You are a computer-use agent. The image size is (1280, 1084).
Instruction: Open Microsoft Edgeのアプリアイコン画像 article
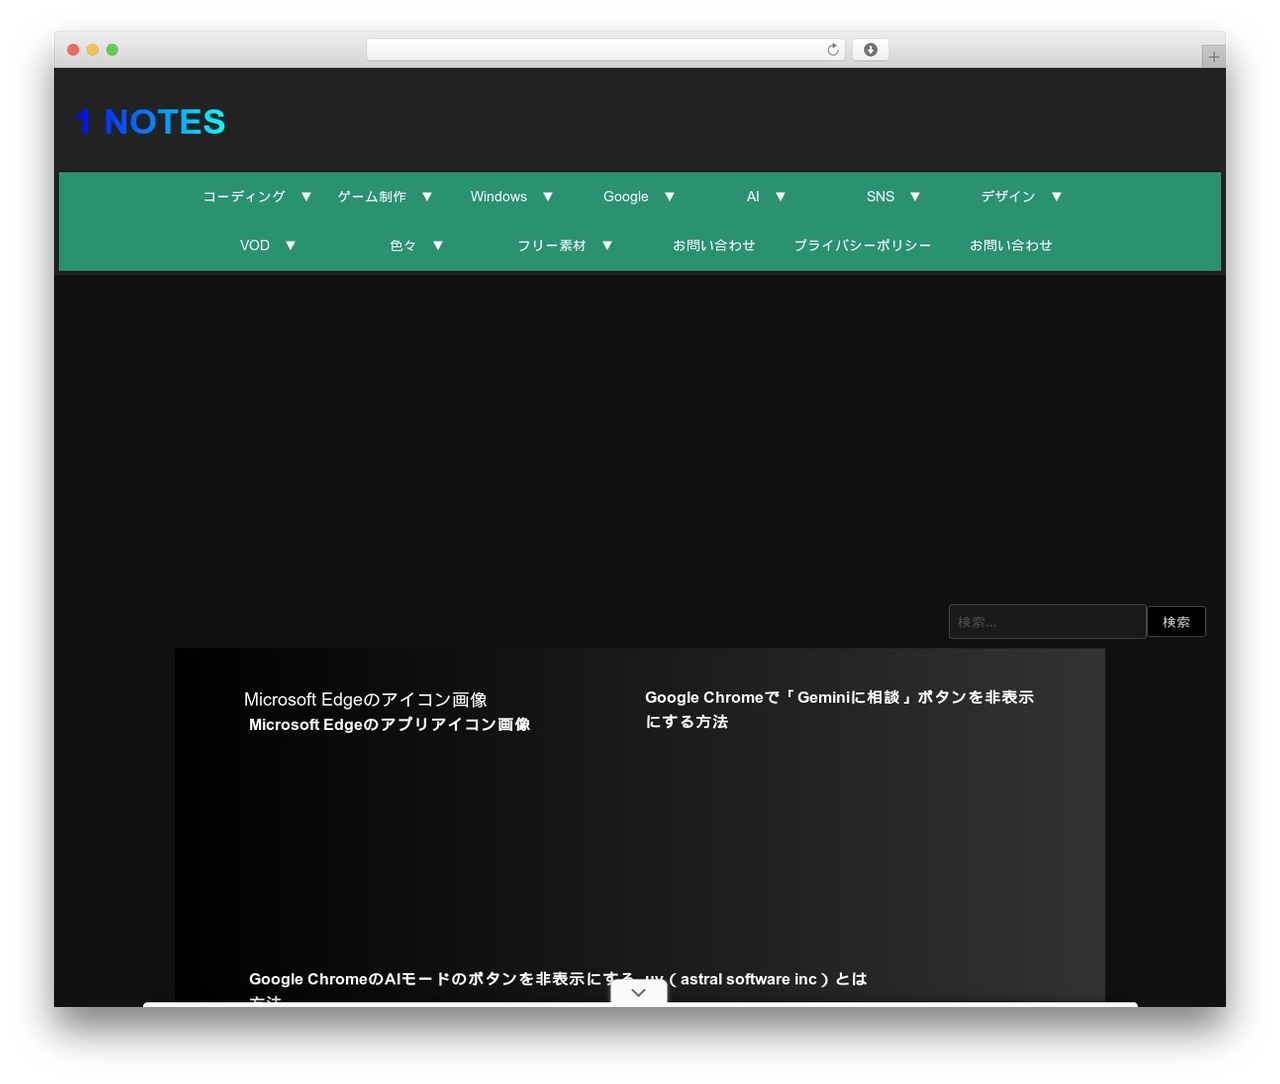tap(390, 725)
